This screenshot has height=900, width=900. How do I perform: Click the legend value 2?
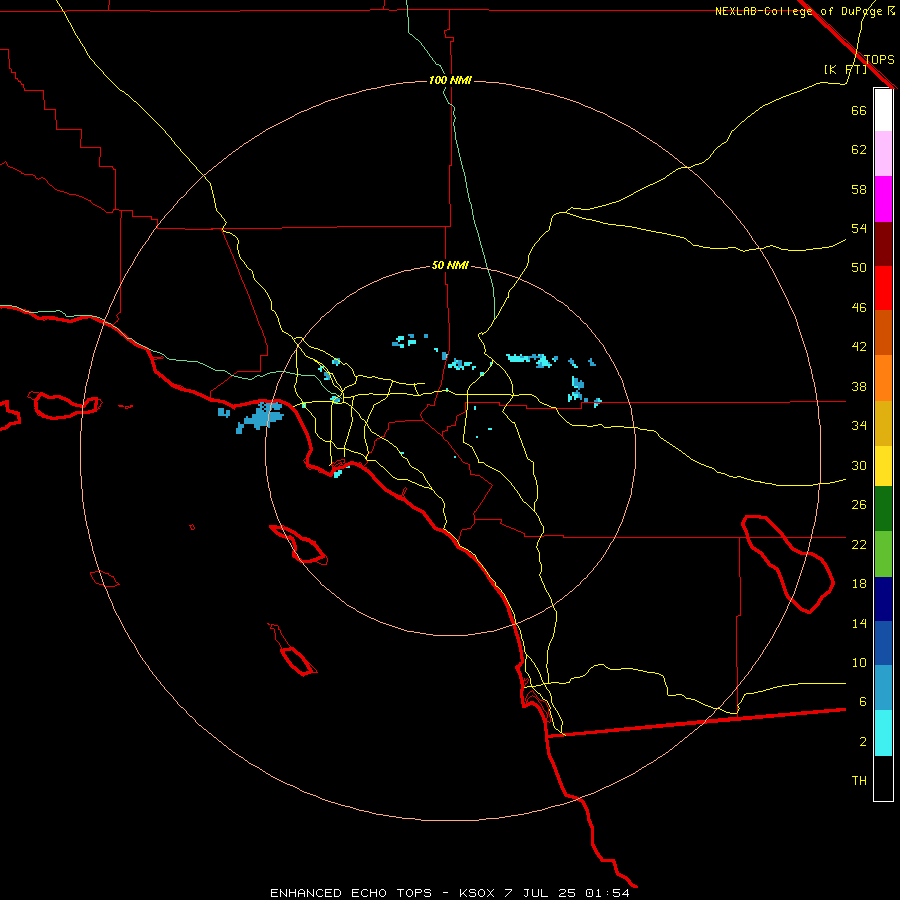tap(862, 742)
